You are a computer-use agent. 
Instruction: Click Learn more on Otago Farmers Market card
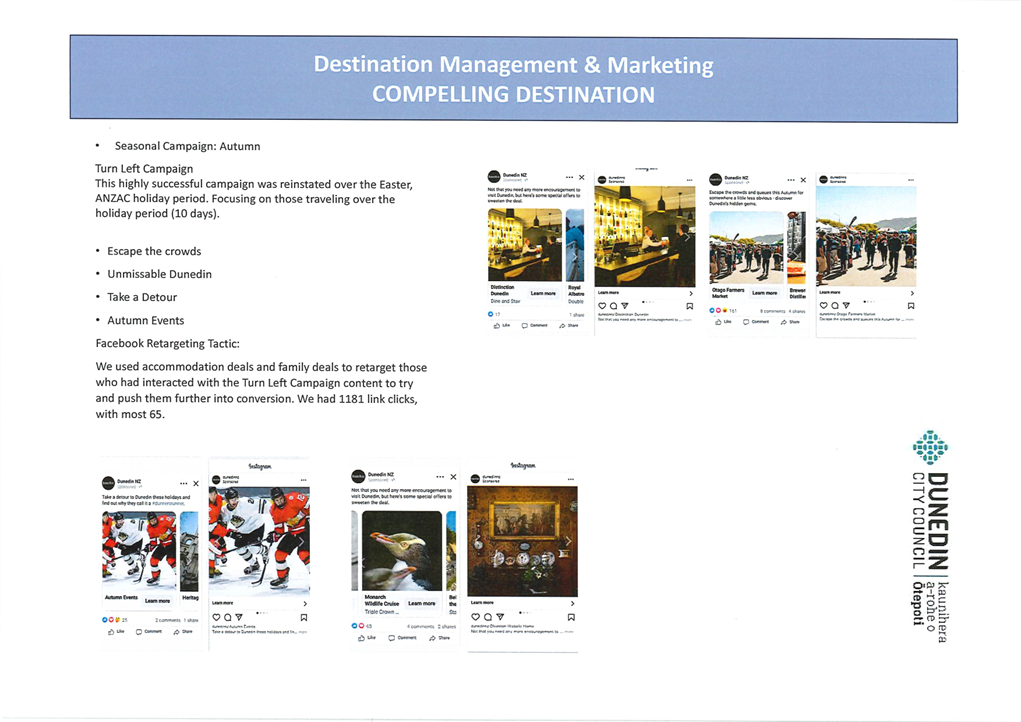[x=764, y=293]
